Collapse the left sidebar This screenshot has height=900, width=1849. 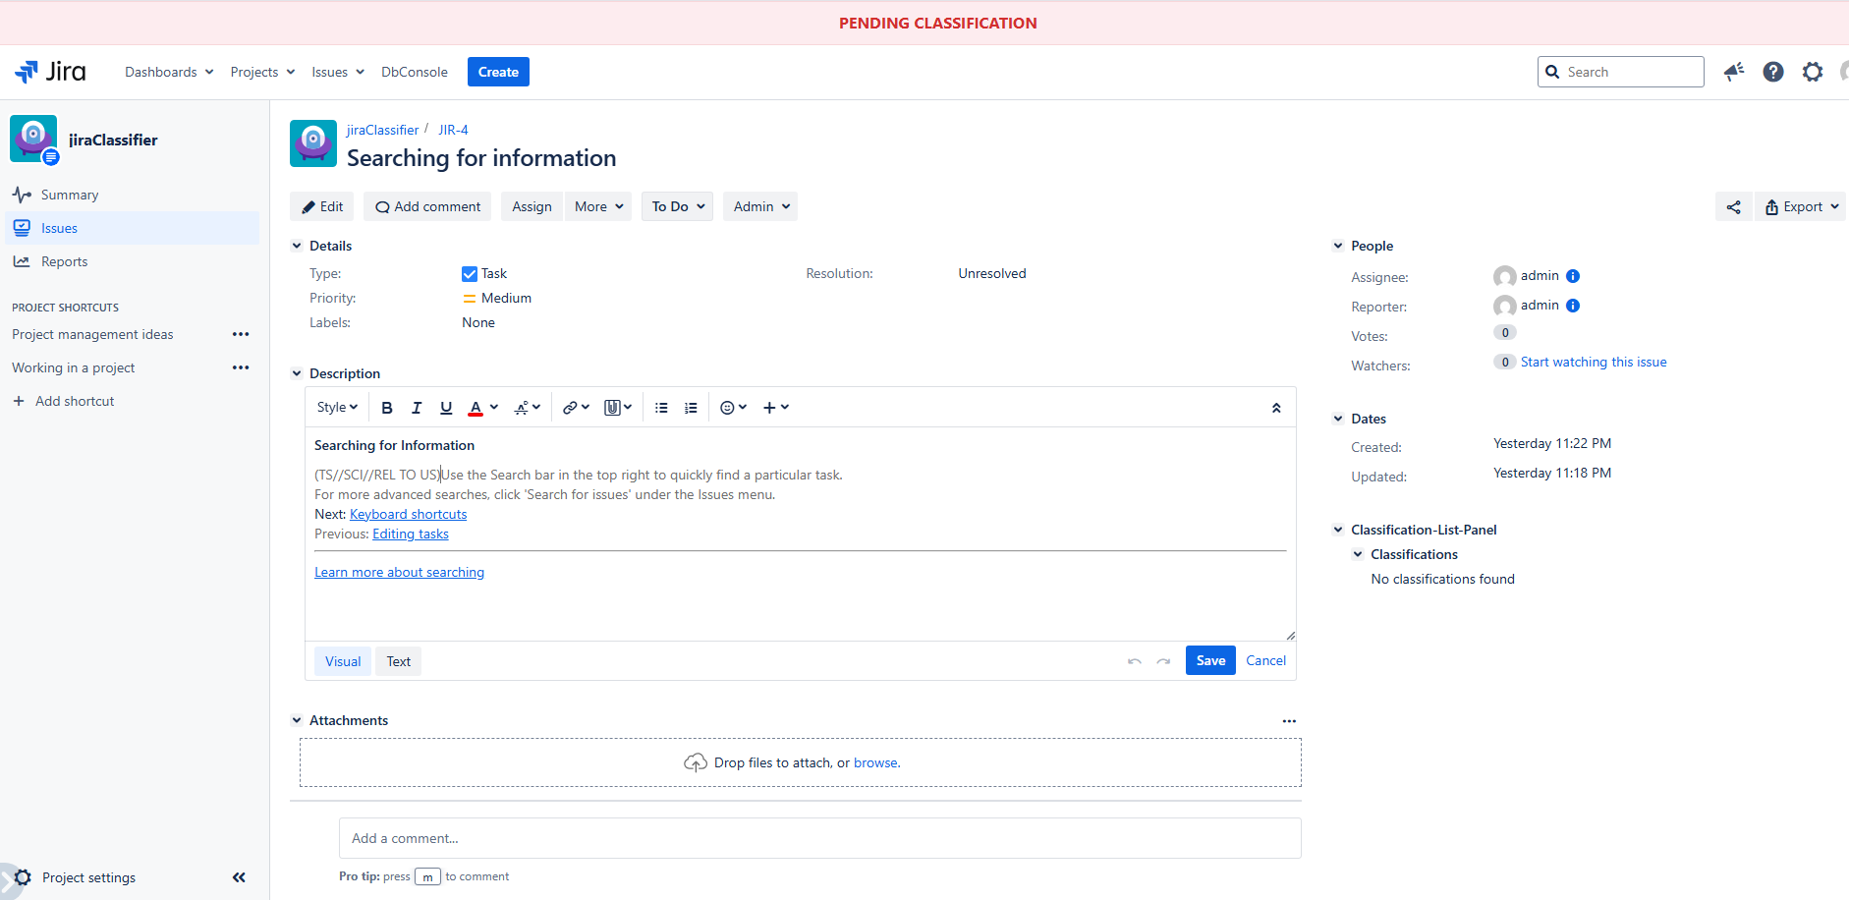[x=239, y=877]
